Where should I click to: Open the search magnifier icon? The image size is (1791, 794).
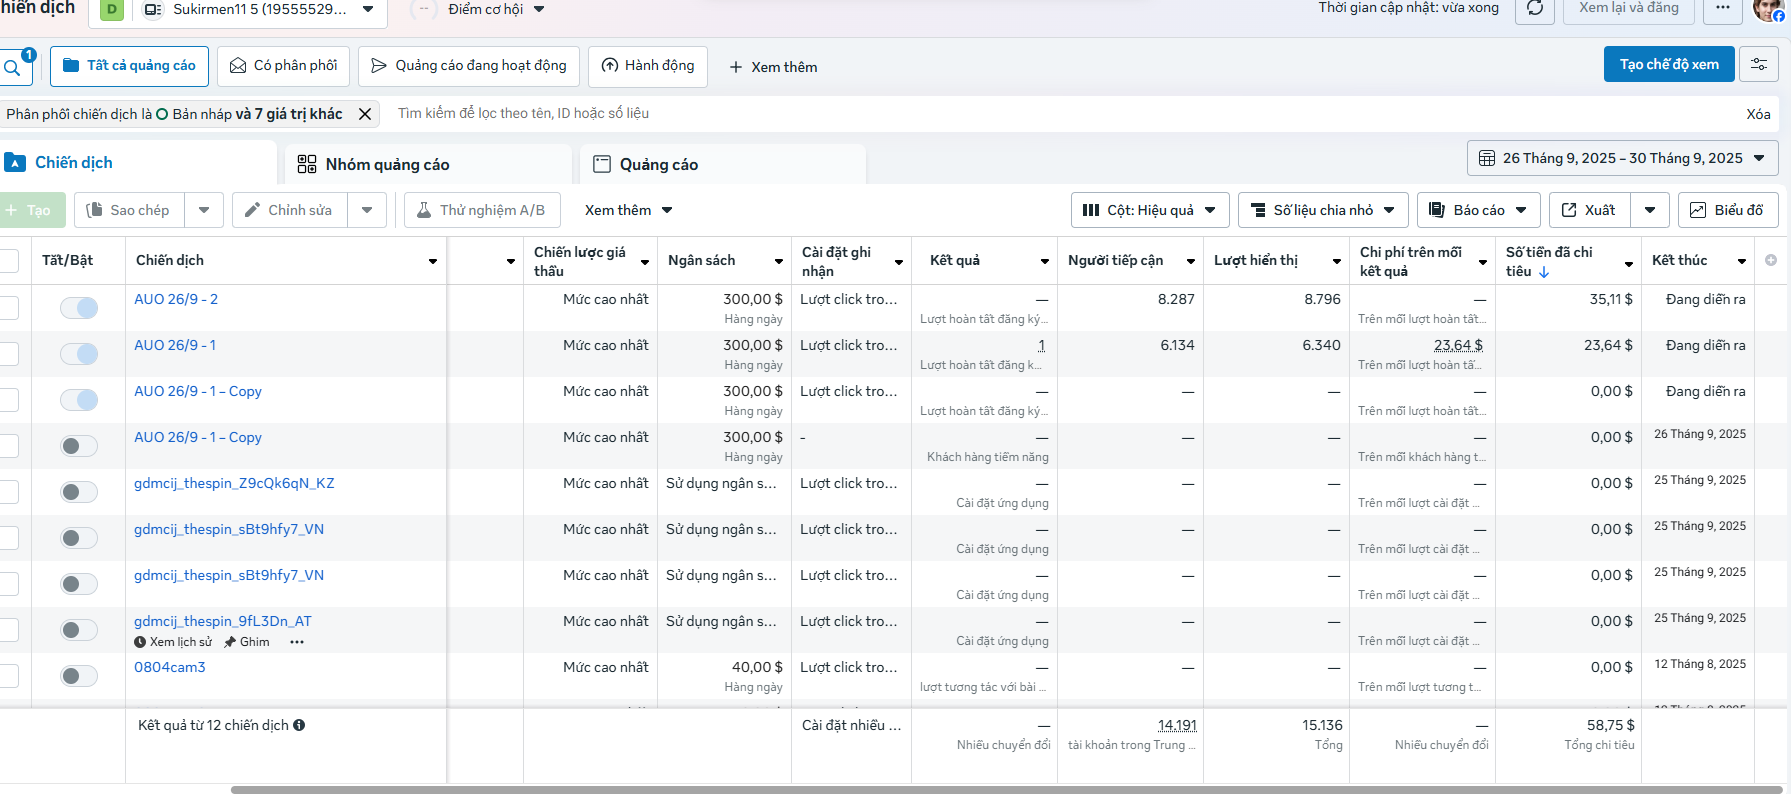click(12, 67)
